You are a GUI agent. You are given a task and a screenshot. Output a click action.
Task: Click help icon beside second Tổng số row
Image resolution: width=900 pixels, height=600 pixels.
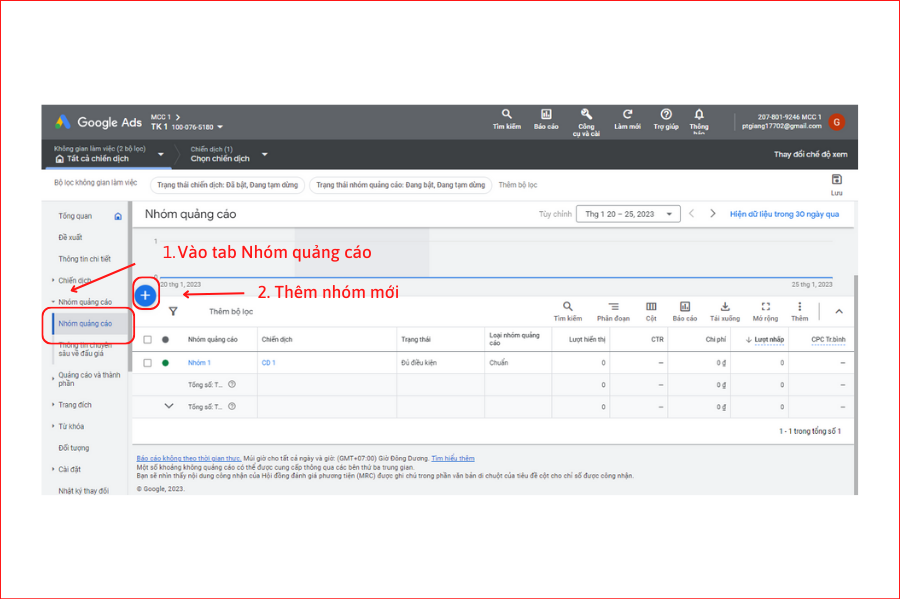[x=232, y=406]
